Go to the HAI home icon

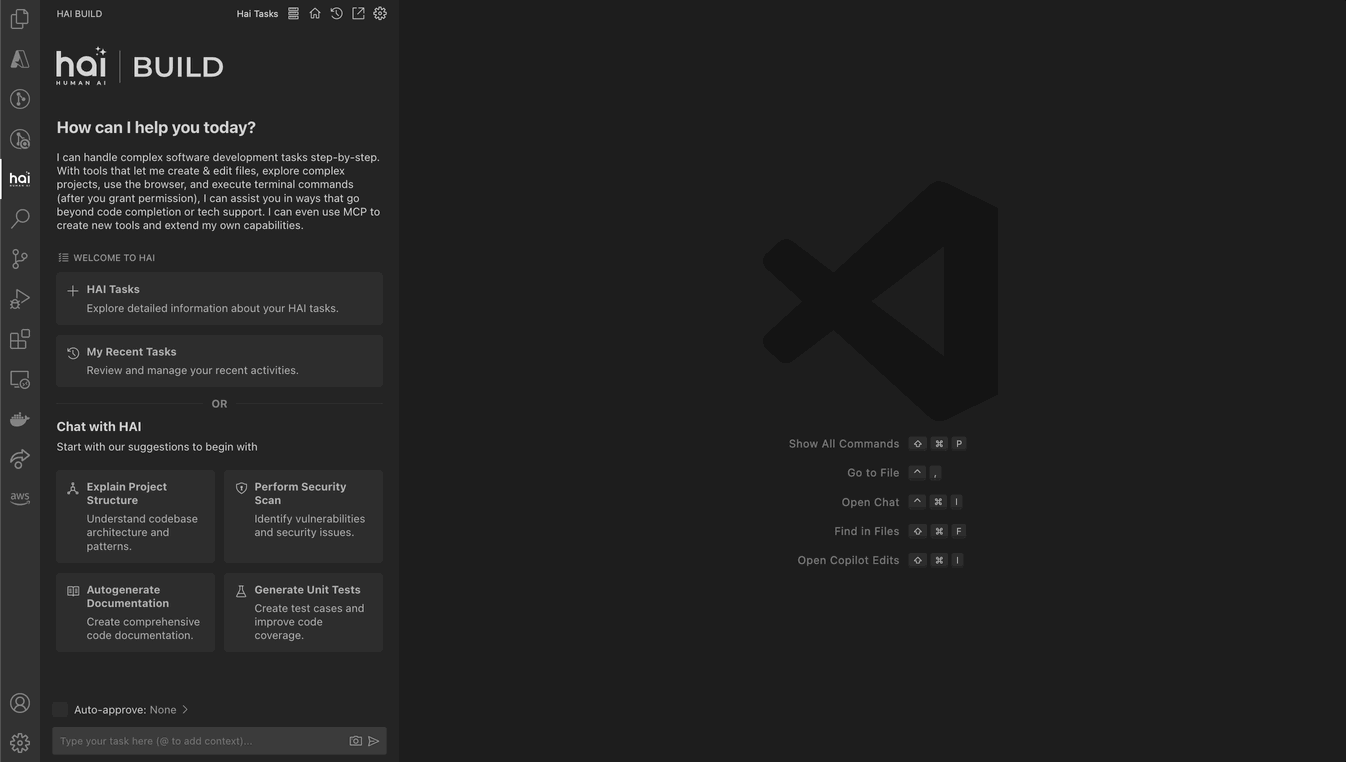(315, 14)
